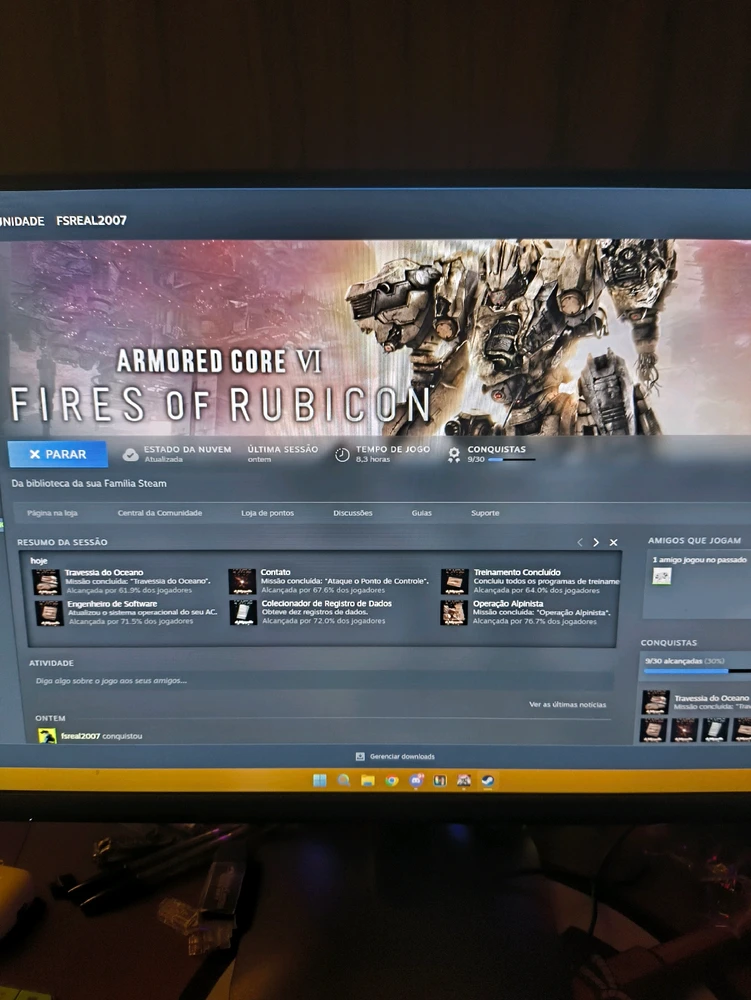This screenshot has height=1000, width=751.
Task: Open the Página na loja tab
Action: pos(52,513)
